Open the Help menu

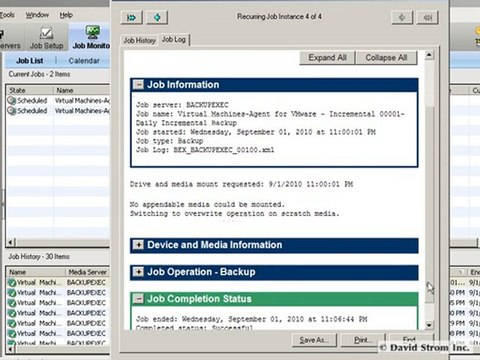66,15
